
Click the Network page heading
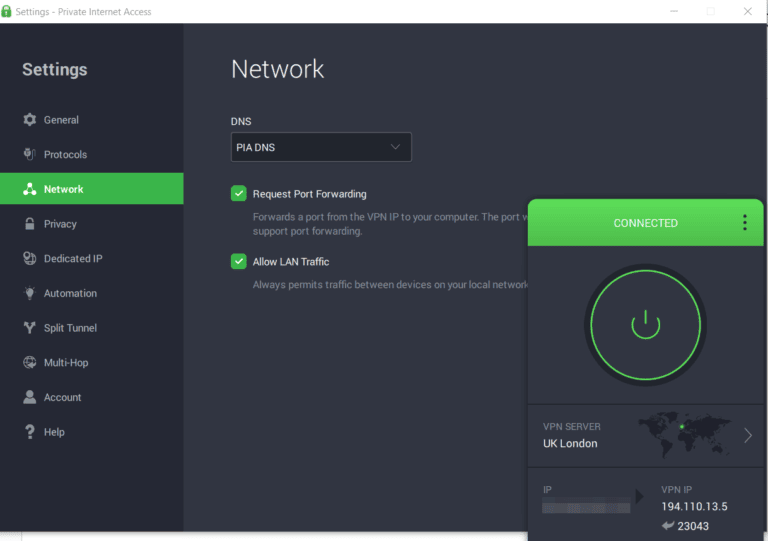pyautogui.click(x=278, y=69)
